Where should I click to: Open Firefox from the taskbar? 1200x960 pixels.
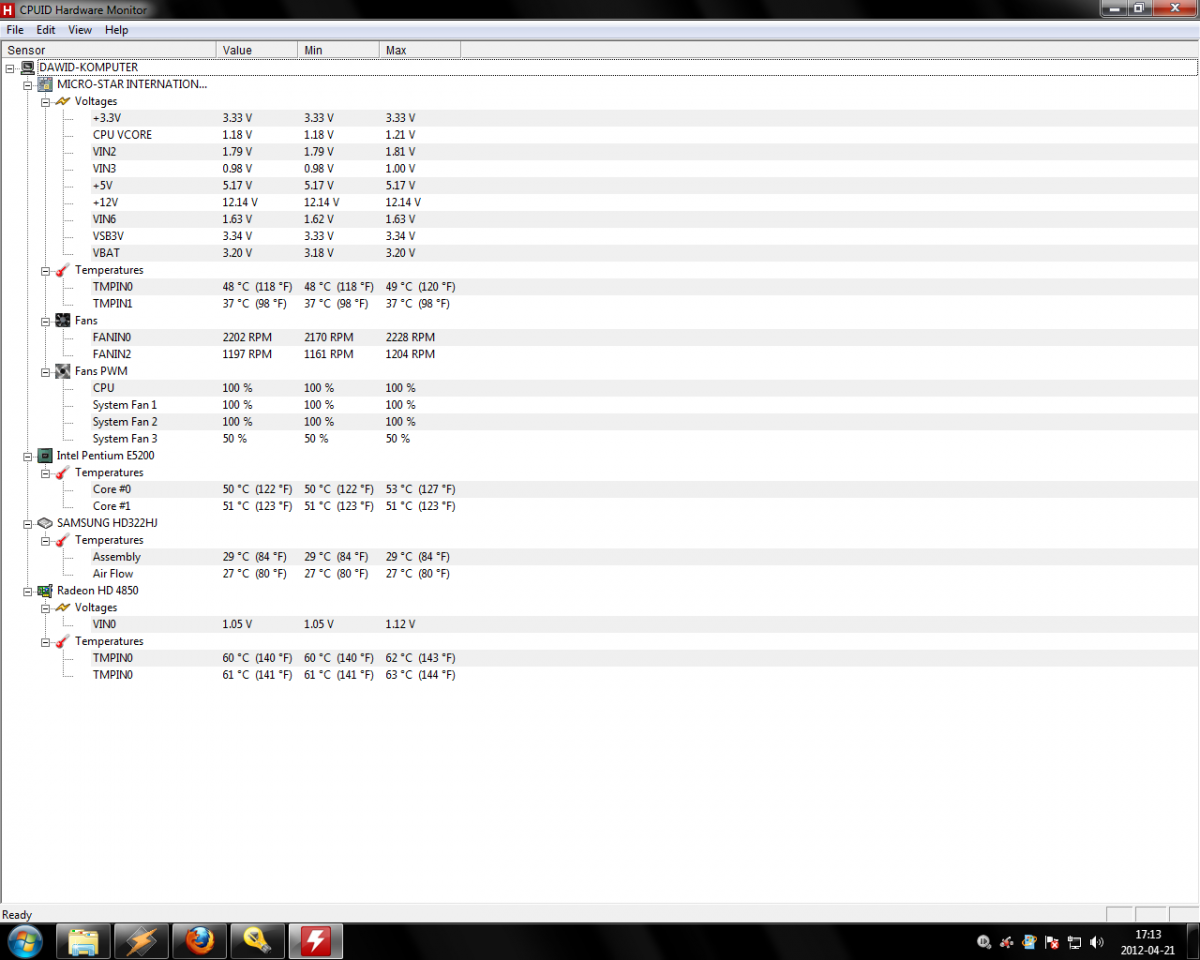(x=200, y=941)
